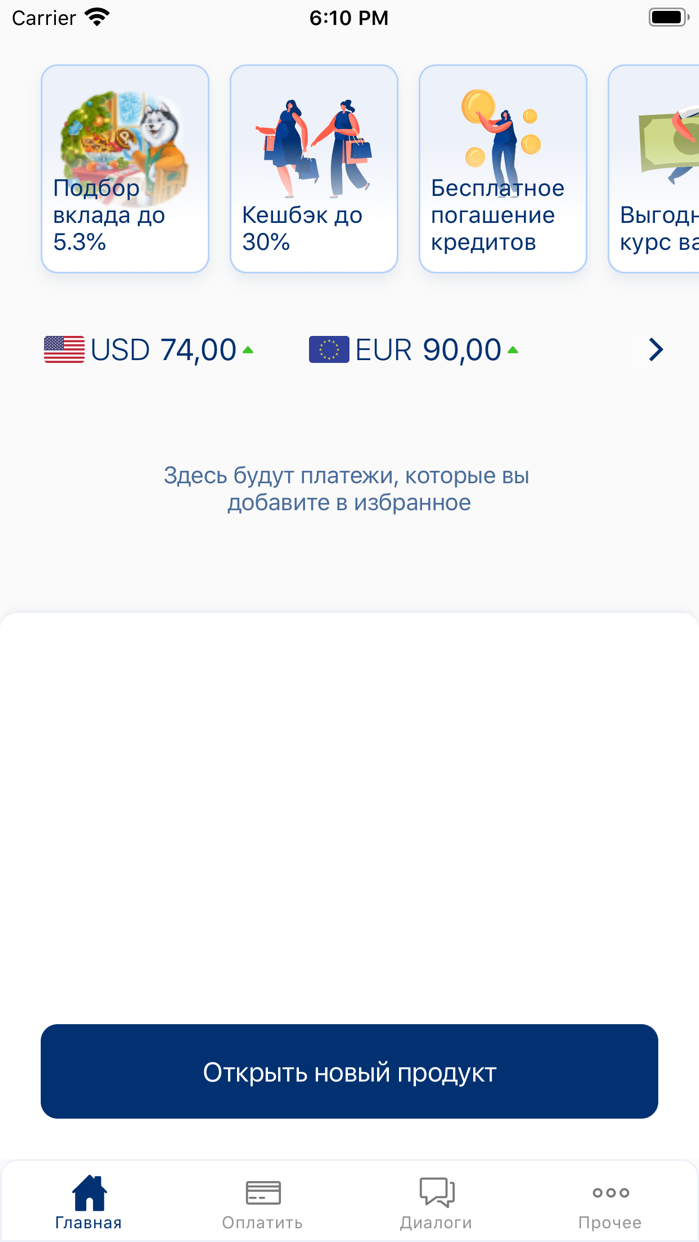Image resolution: width=699 pixels, height=1242 pixels.
Task: Open the partially visible Выгодный курс card
Action: click(654, 169)
